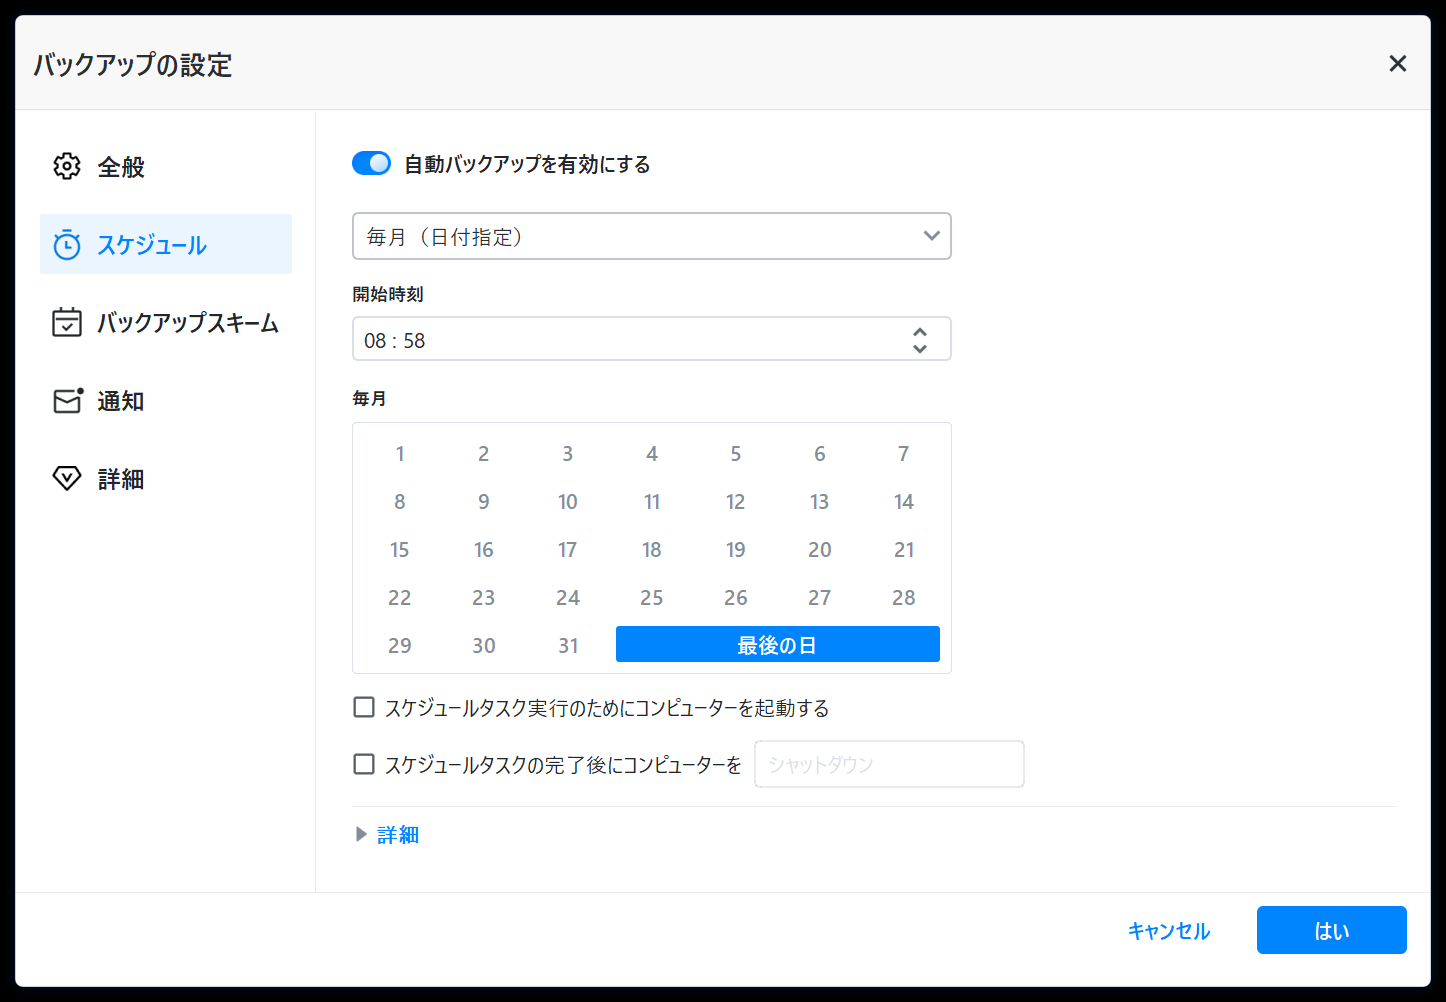
Task: Click the 08 : 58 start time field
Action: (630, 340)
